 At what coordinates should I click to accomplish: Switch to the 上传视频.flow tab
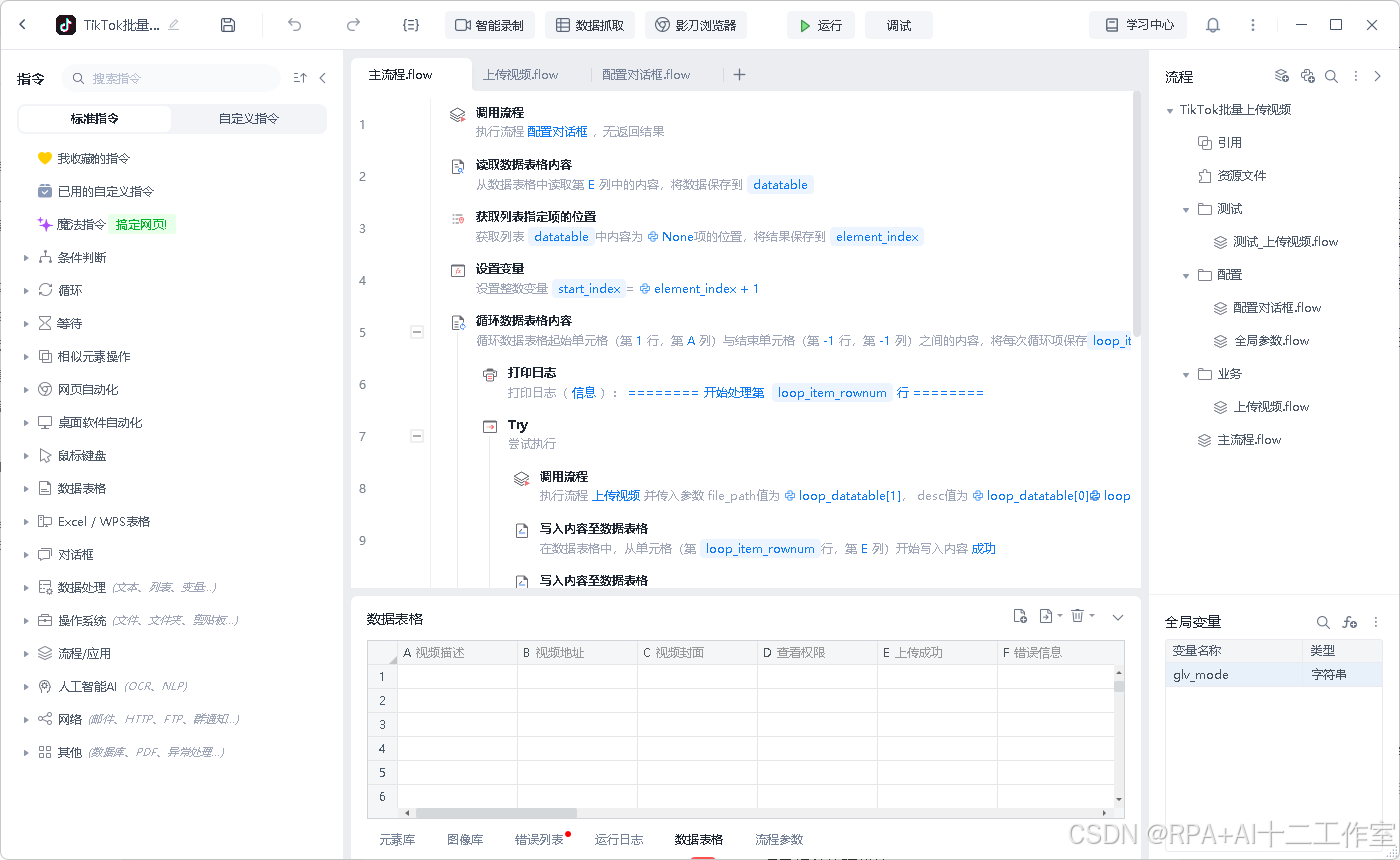520,74
